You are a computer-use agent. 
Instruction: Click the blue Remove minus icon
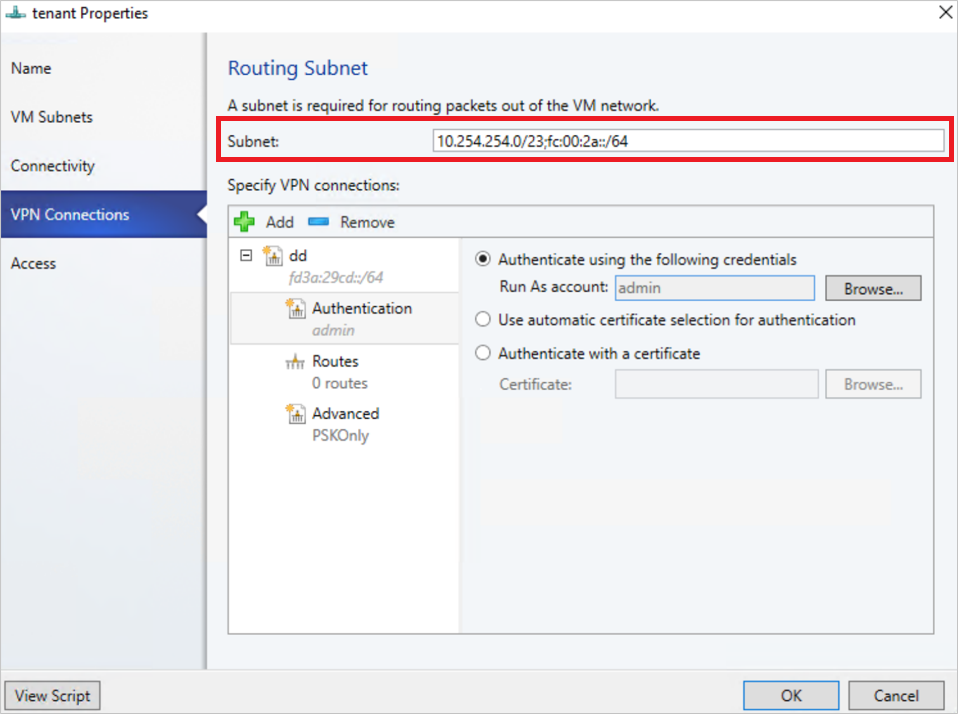click(318, 222)
